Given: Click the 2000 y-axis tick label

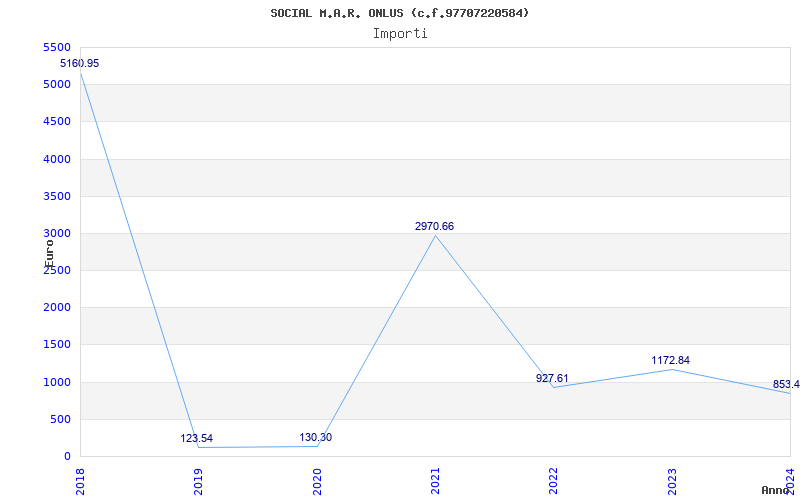Looking at the screenshot, I should pyautogui.click(x=58, y=308).
